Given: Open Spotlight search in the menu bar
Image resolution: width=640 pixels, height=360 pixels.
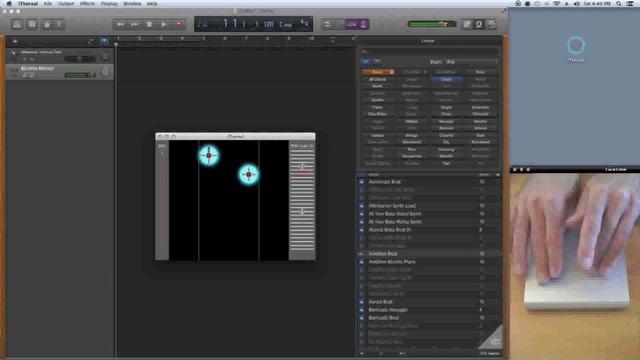Looking at the screenshot, I should pyautogui.click(x=619, y=4).
